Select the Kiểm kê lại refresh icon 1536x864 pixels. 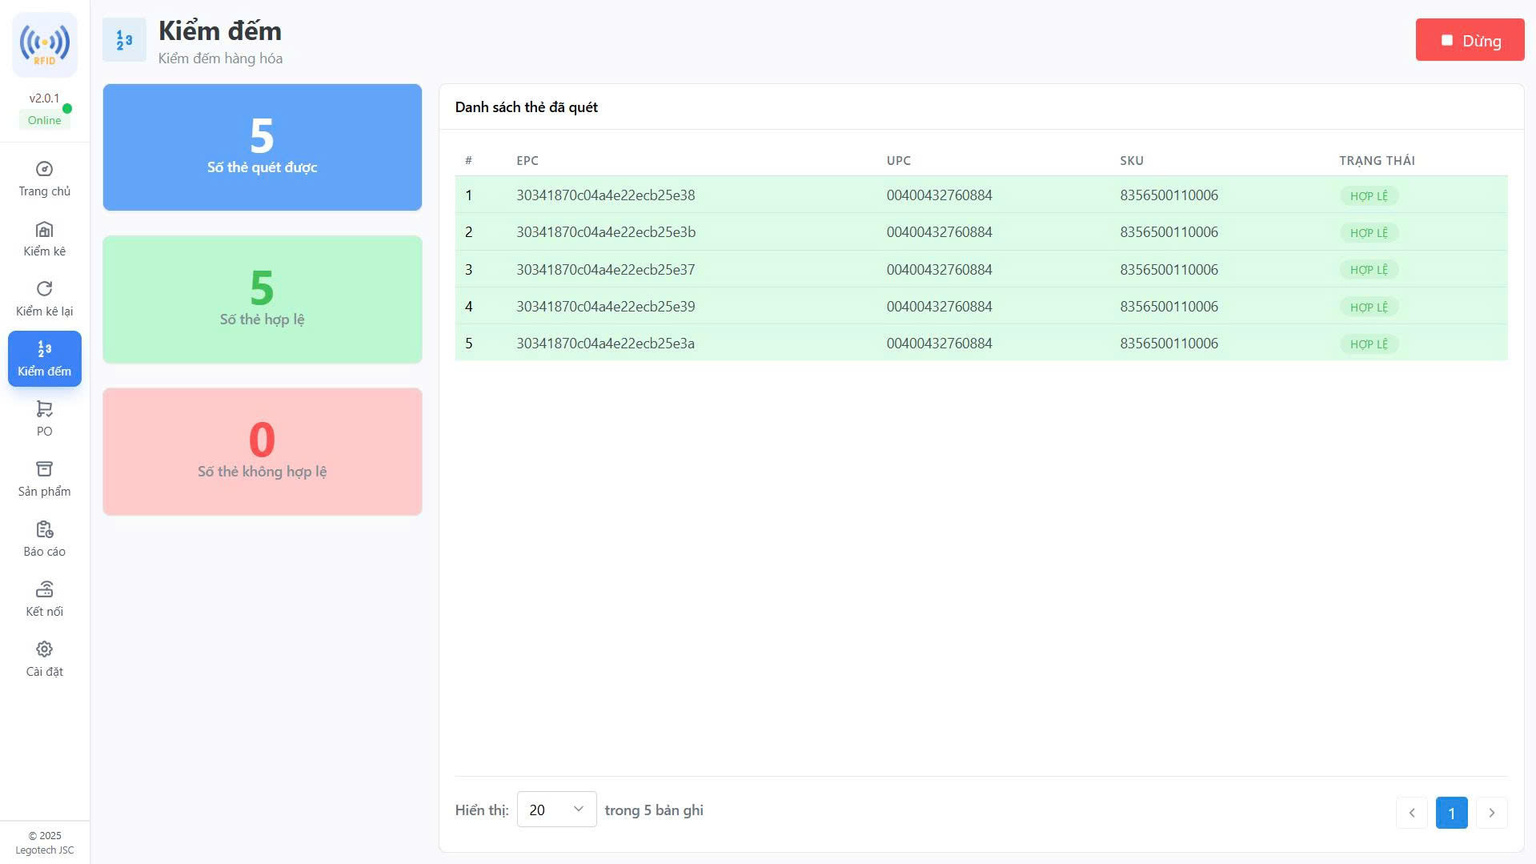(x=44, y=289)
